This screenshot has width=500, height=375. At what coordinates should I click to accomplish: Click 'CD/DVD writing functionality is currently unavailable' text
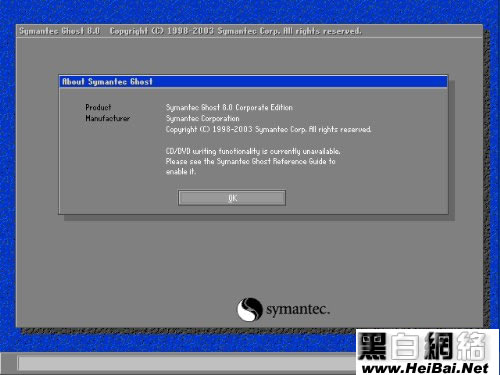tap(253, 151)
